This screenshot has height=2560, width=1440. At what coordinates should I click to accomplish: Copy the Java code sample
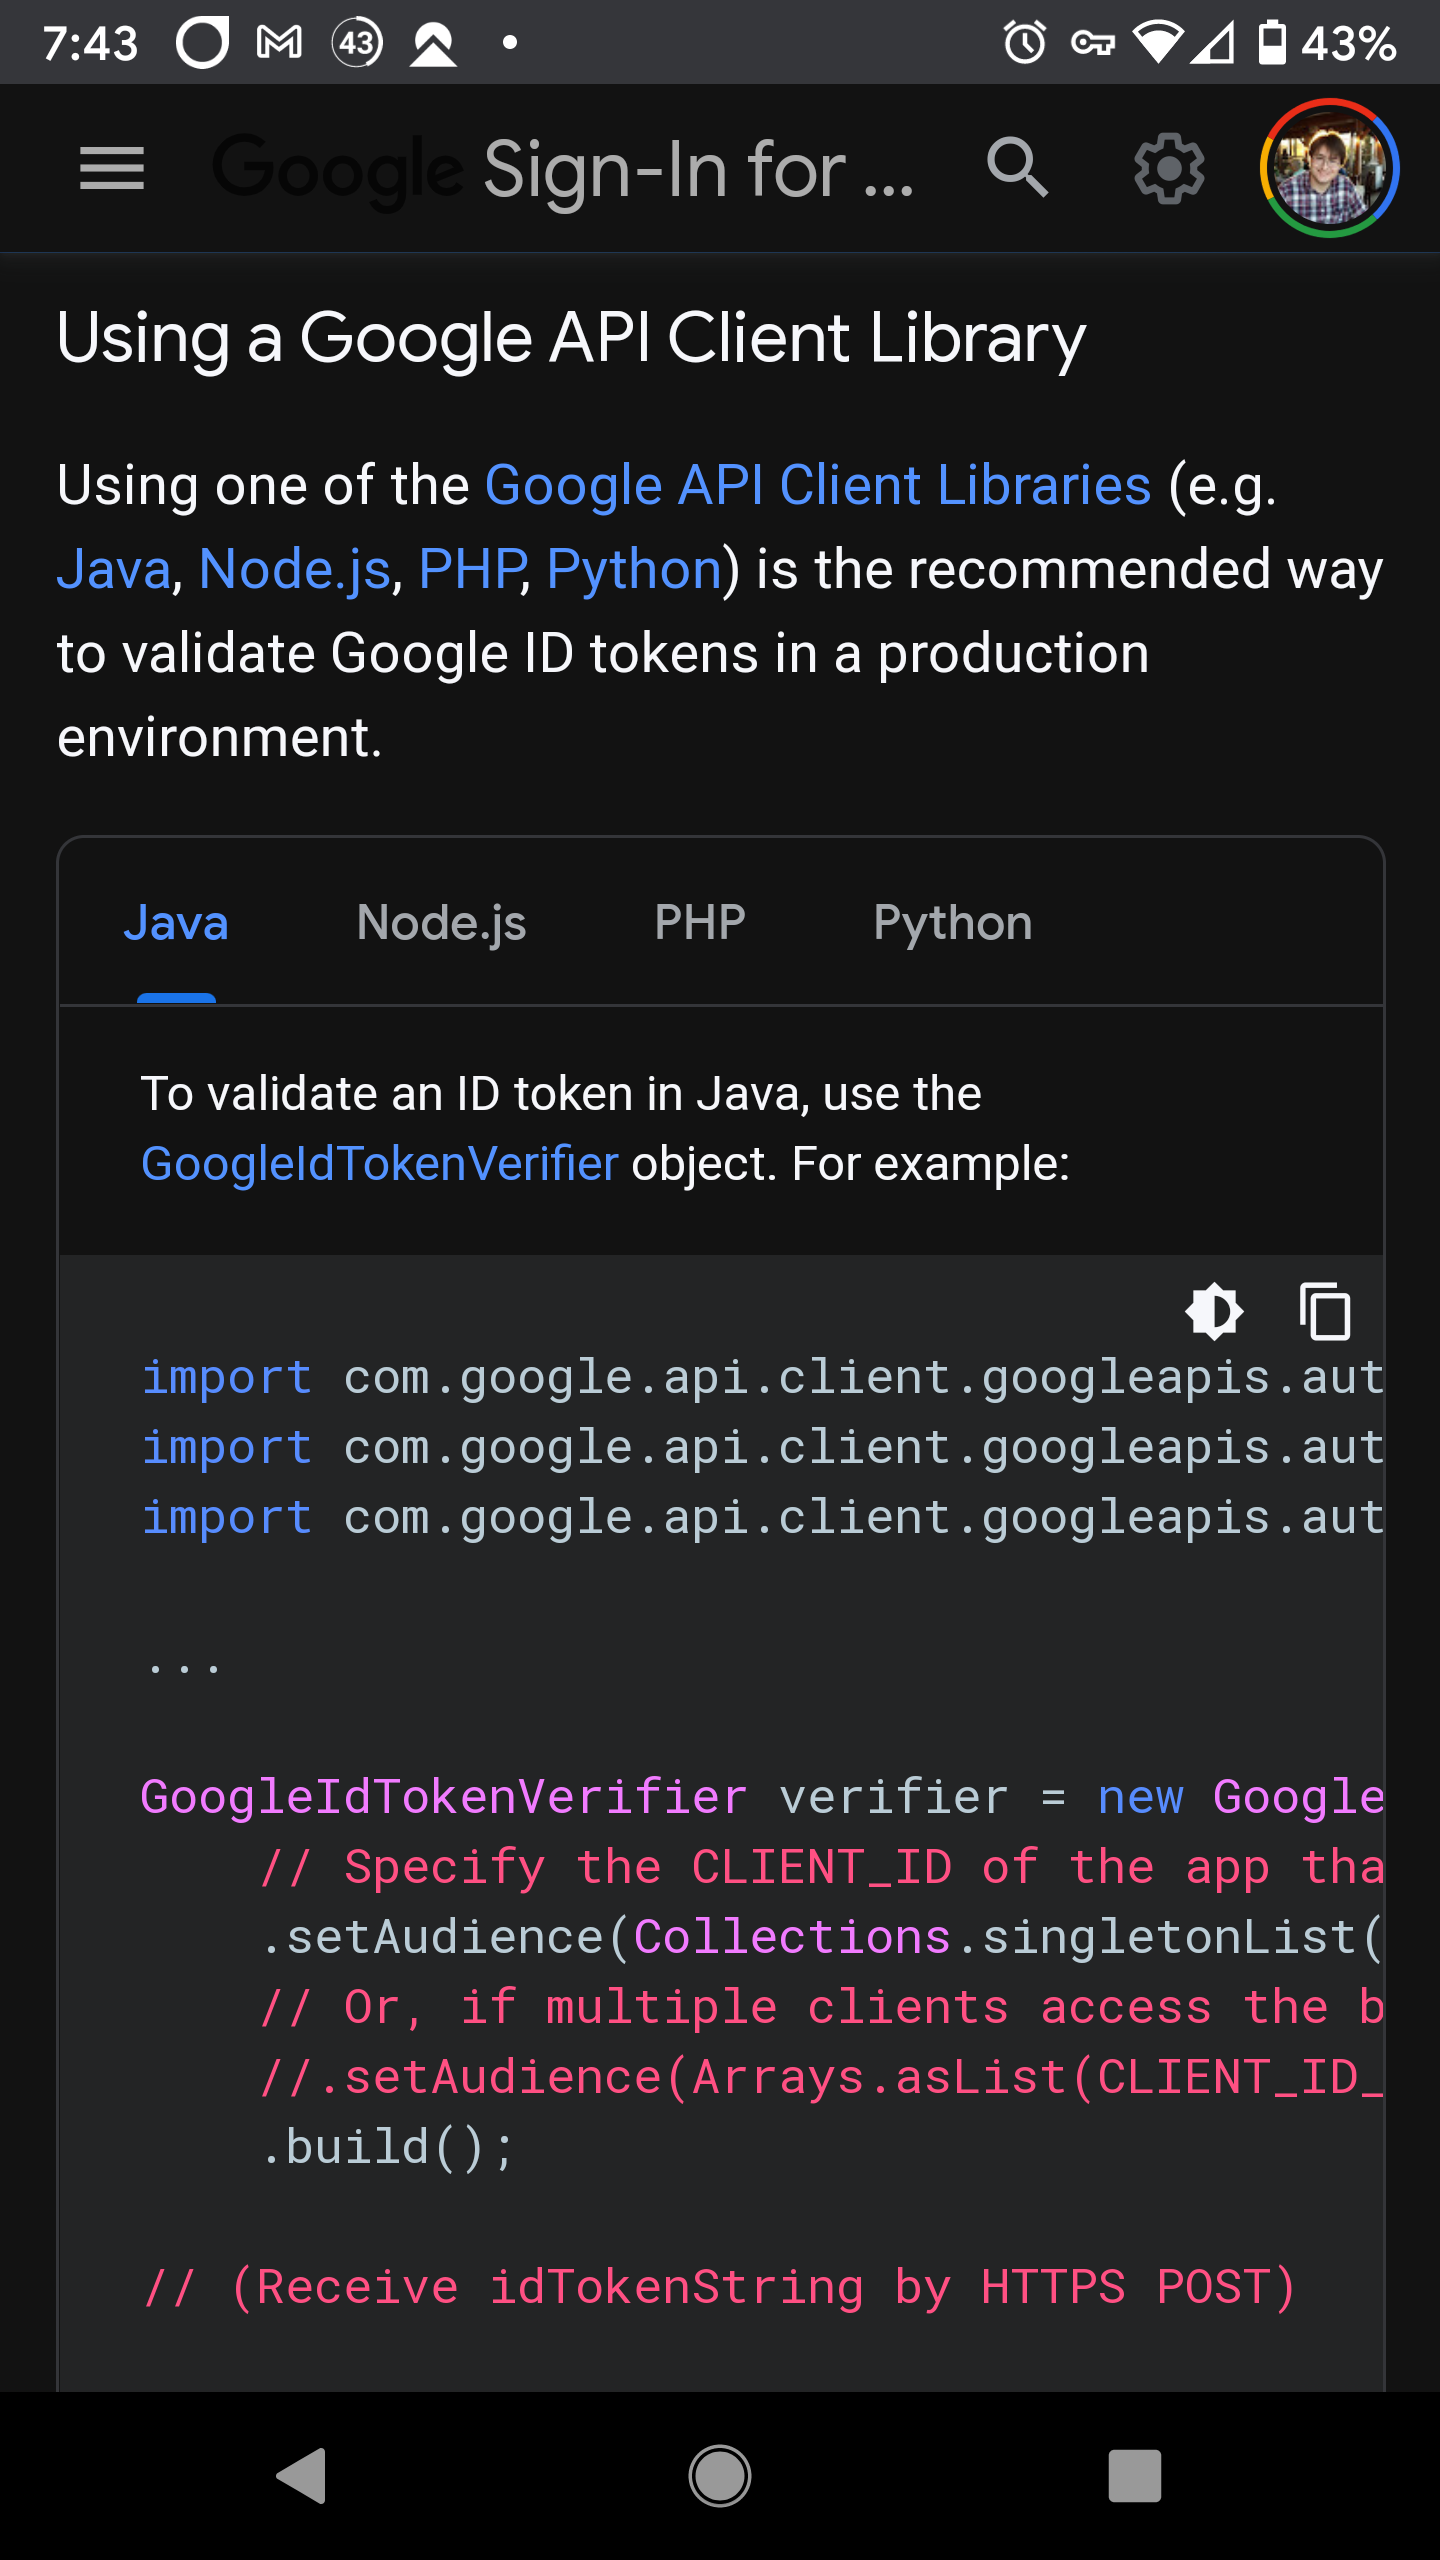pos(1322,1312)
